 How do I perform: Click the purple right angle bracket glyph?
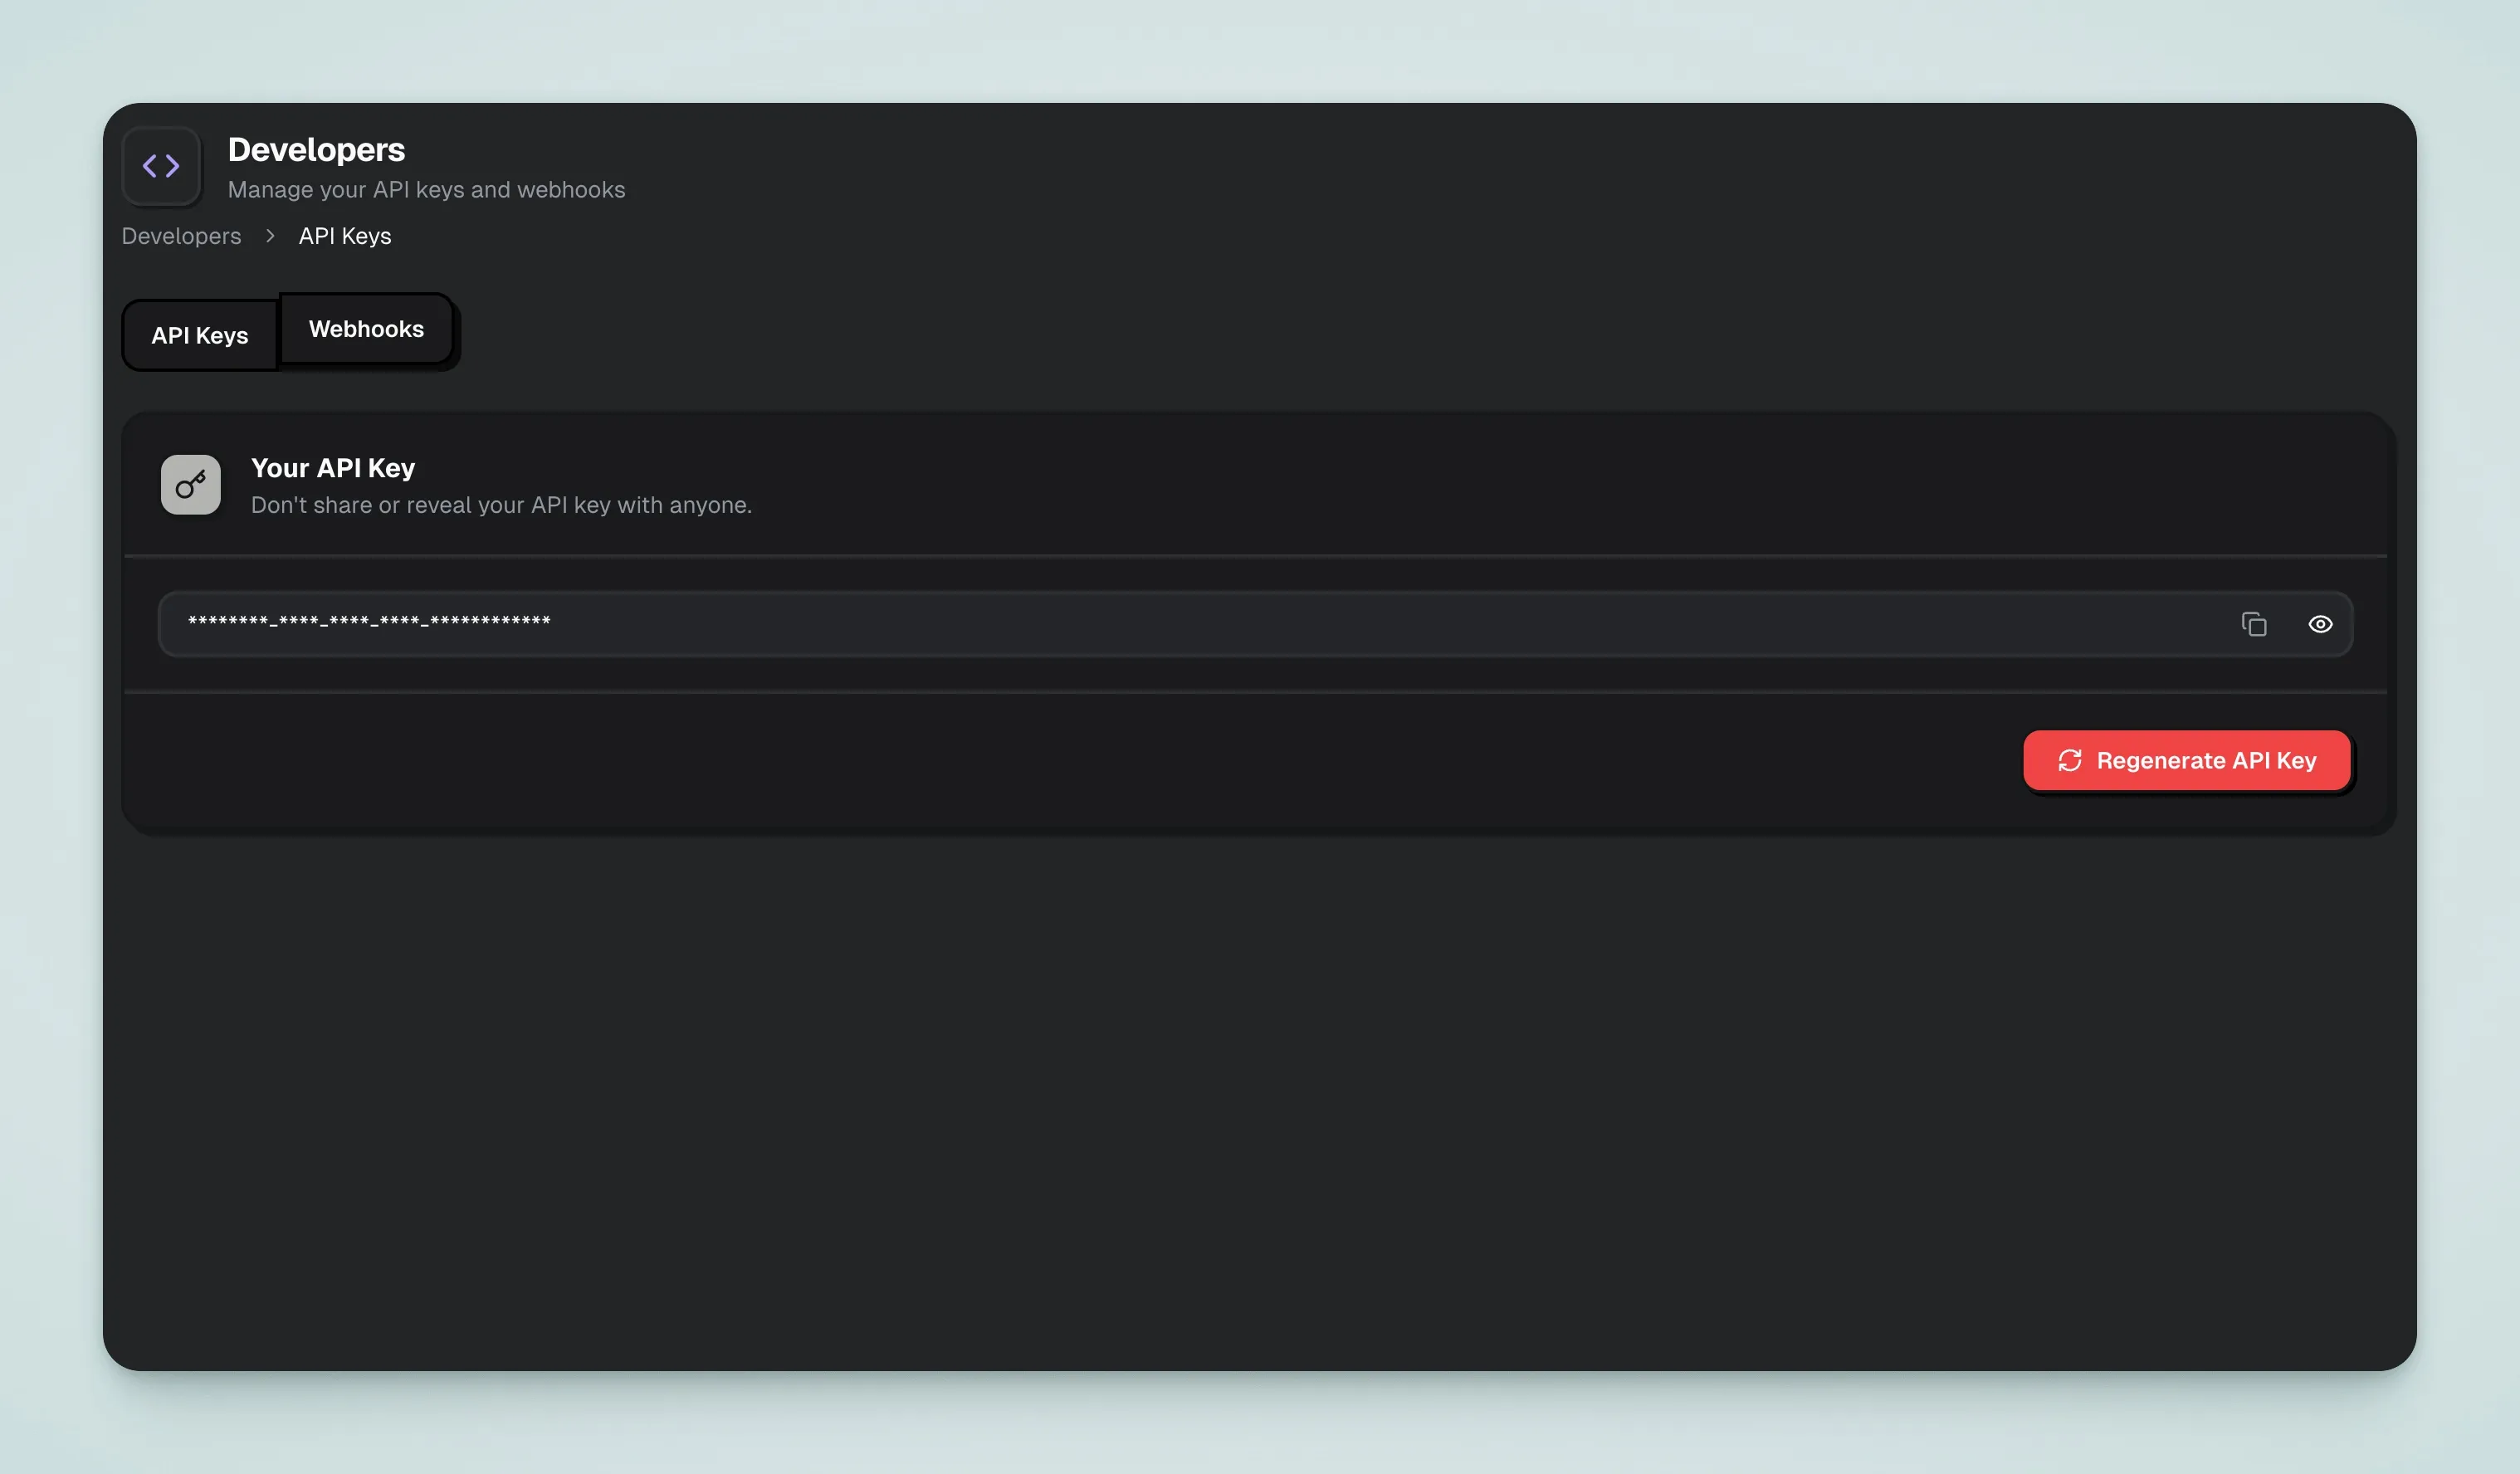(x=172, y=166)
